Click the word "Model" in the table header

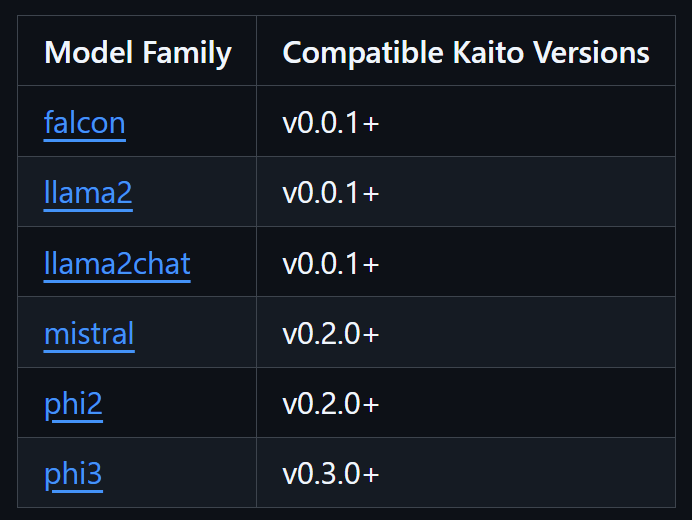[x=84, y=52]
